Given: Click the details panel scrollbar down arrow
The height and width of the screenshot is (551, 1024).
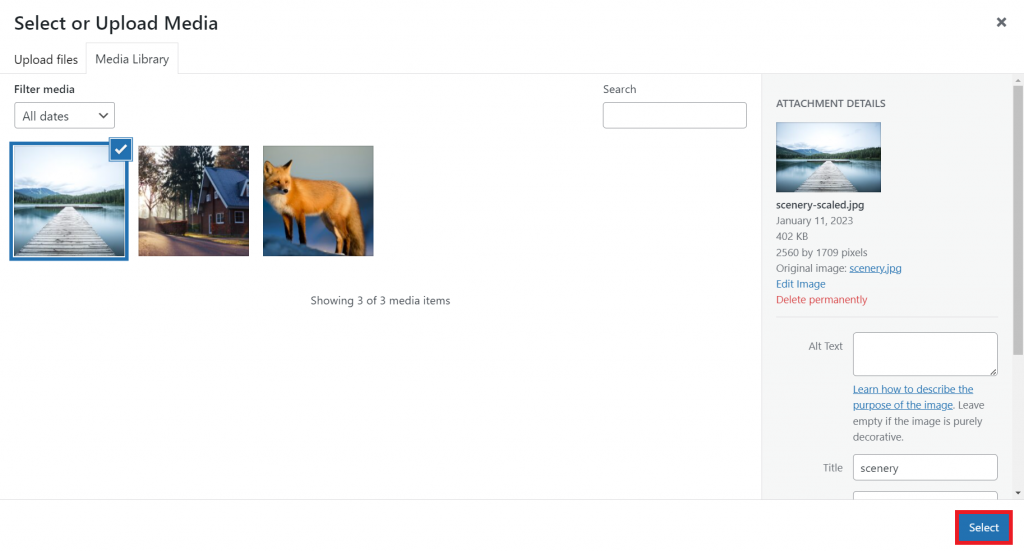Looking at the screenshot, I should coord(1018,494).
